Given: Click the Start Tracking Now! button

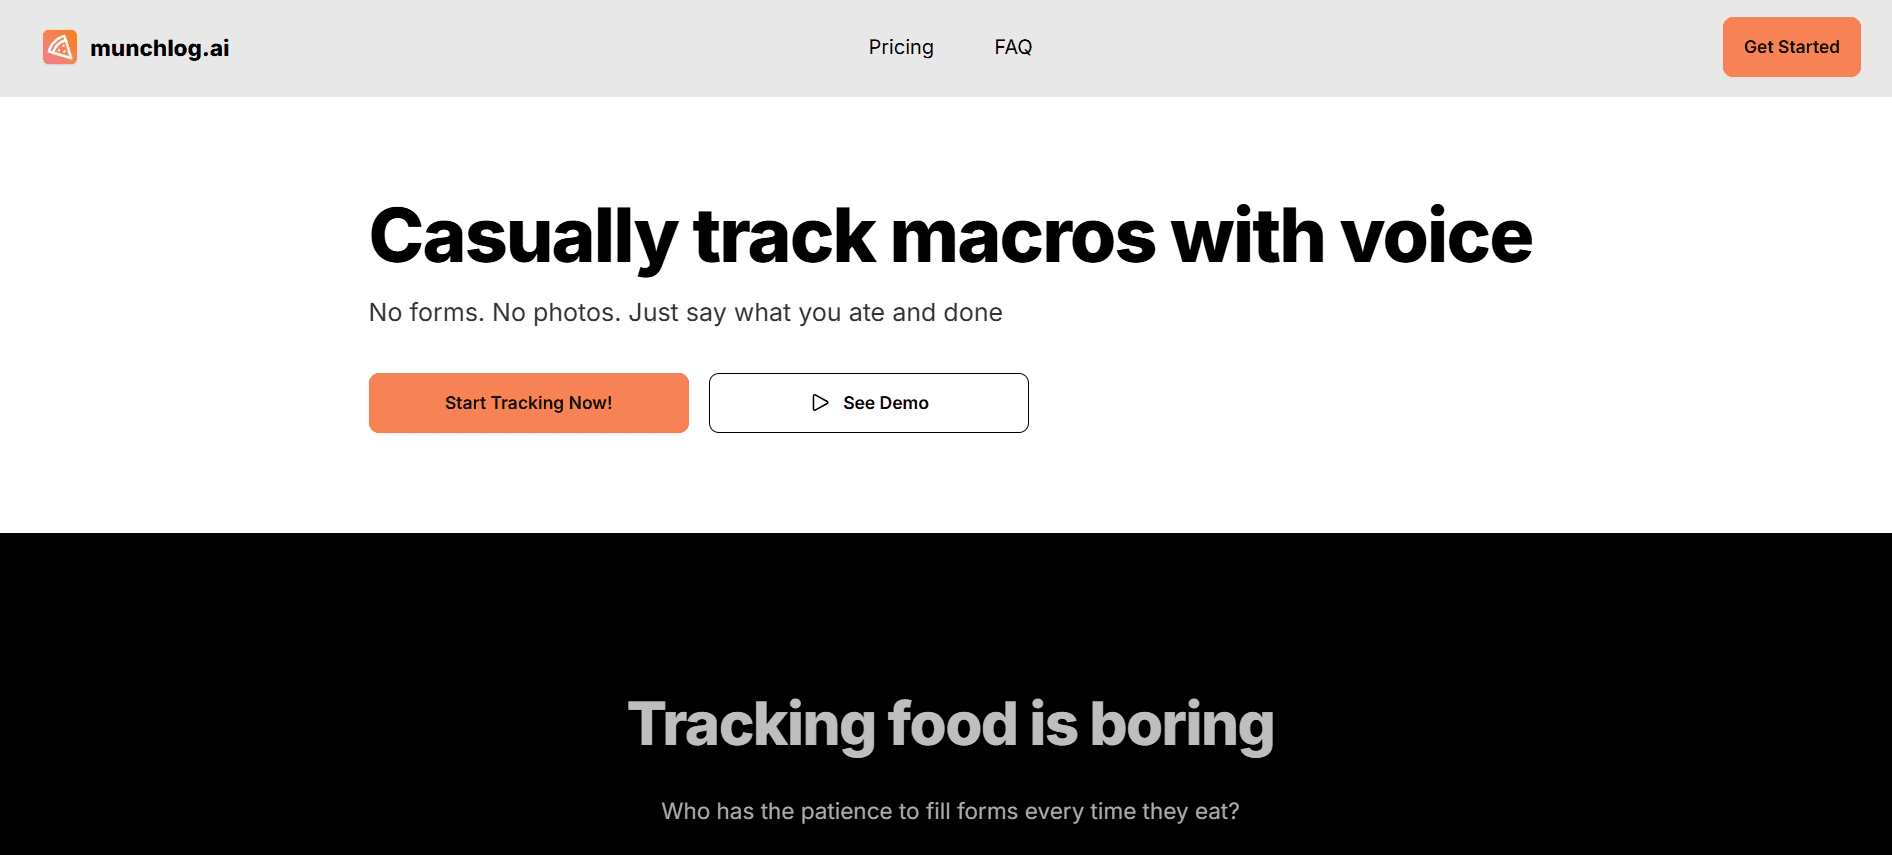Looking at the screenshot, I should (x=528, y=402).
